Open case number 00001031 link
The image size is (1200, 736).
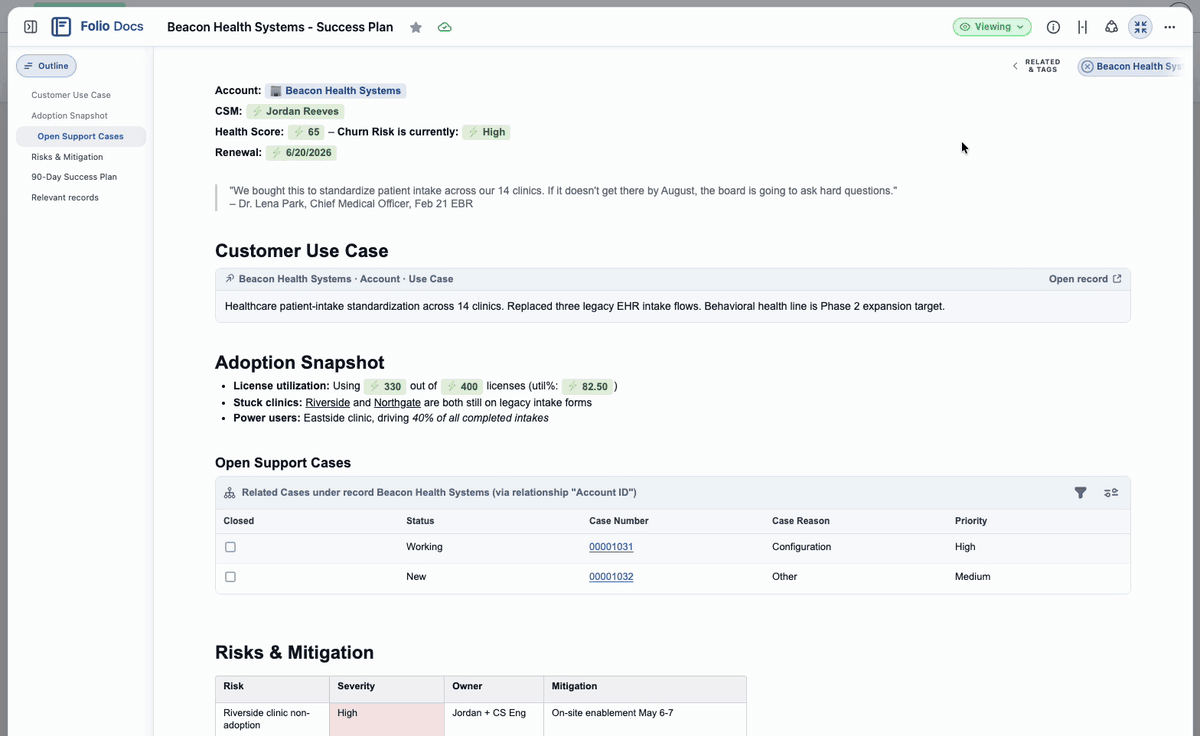coord(611,547)
